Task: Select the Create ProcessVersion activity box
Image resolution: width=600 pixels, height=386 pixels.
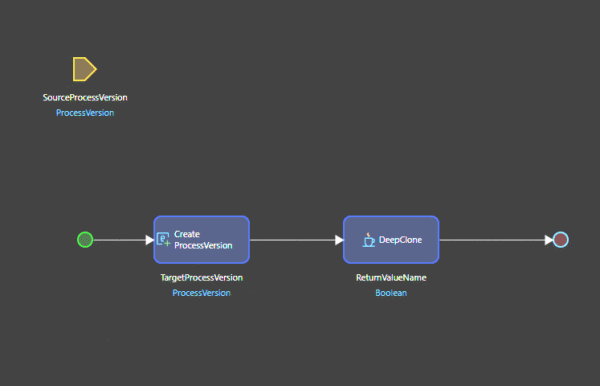Action: (202, 240)
